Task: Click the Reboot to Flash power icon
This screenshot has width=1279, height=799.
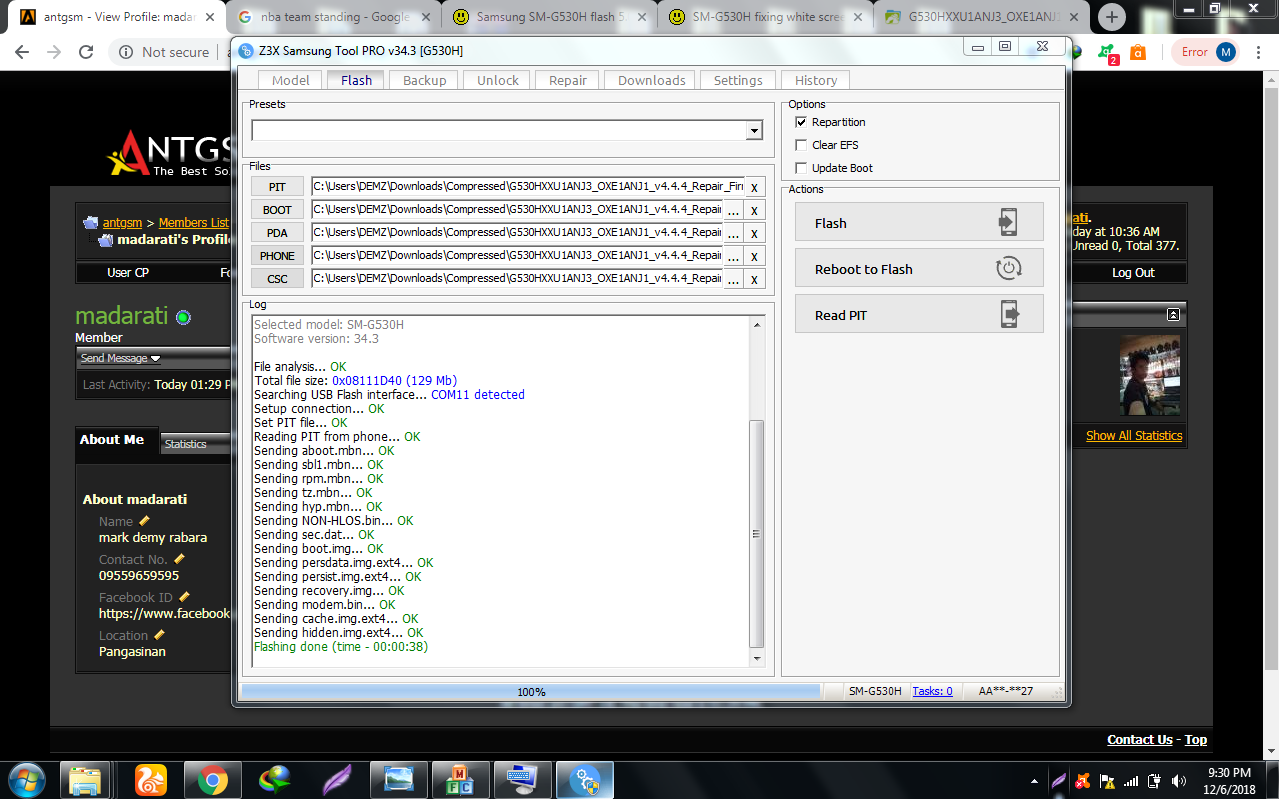Action: tap(1007, 268)
